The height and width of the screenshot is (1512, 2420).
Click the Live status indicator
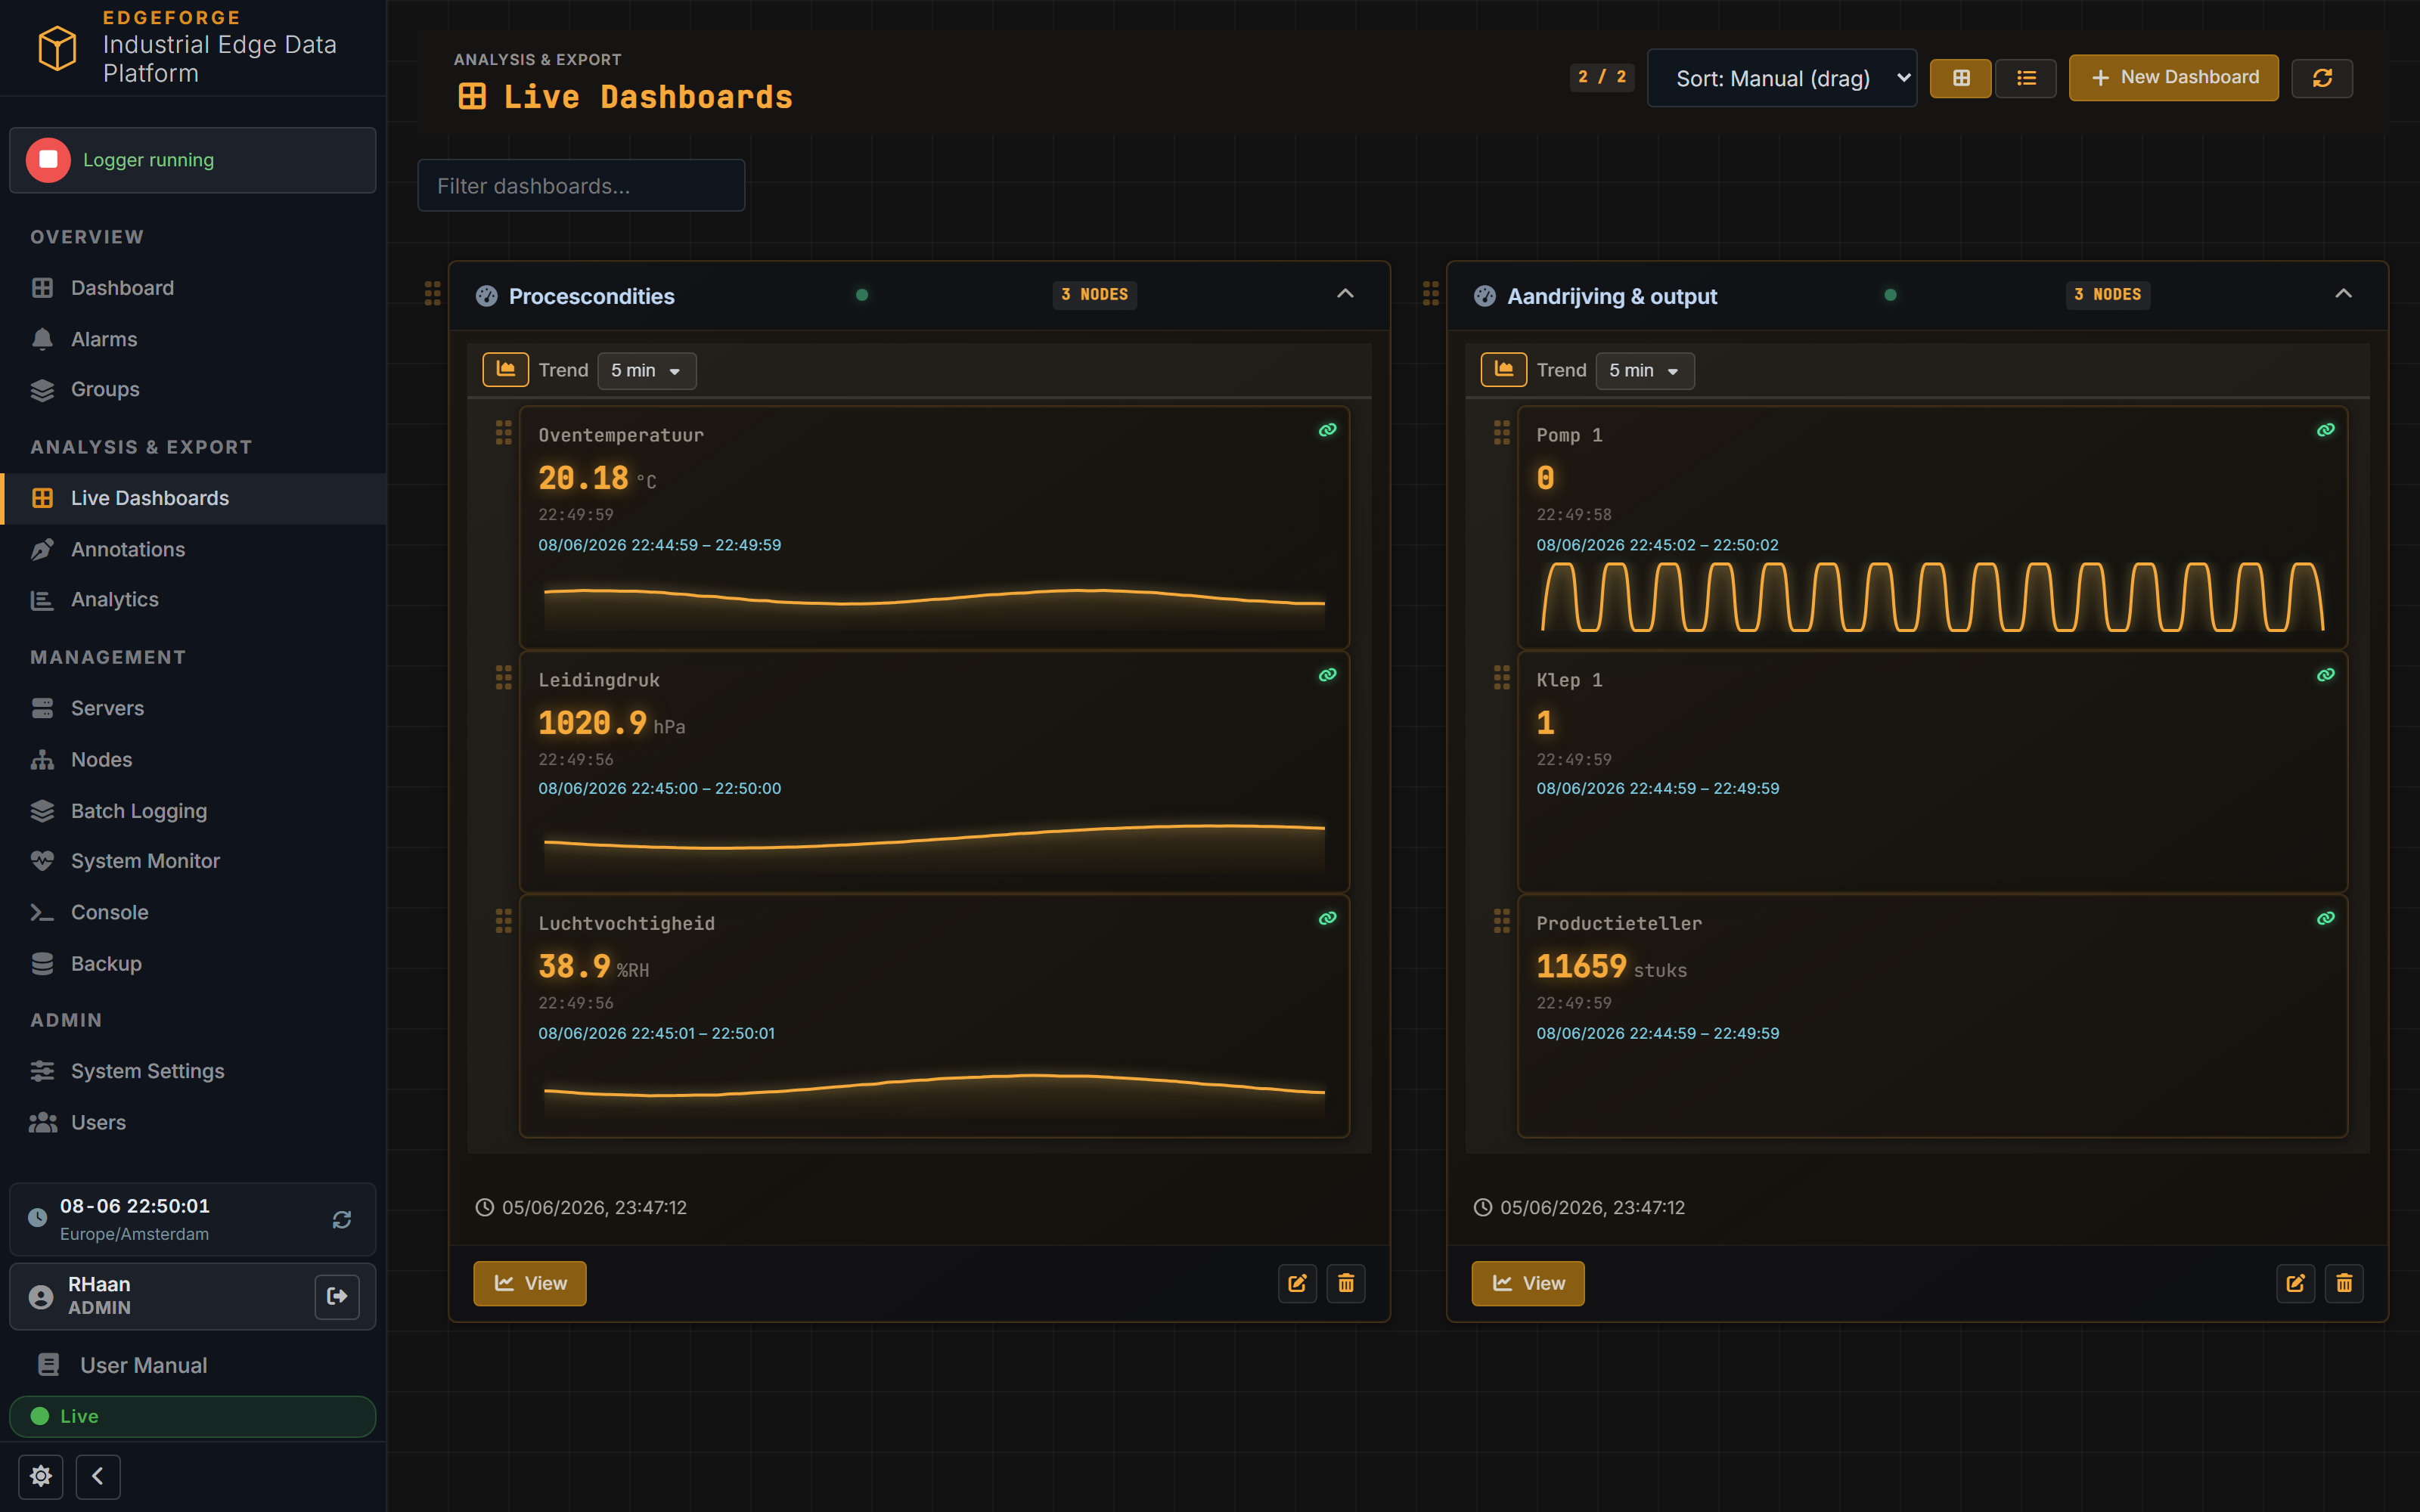click(x=192, y=1416)
